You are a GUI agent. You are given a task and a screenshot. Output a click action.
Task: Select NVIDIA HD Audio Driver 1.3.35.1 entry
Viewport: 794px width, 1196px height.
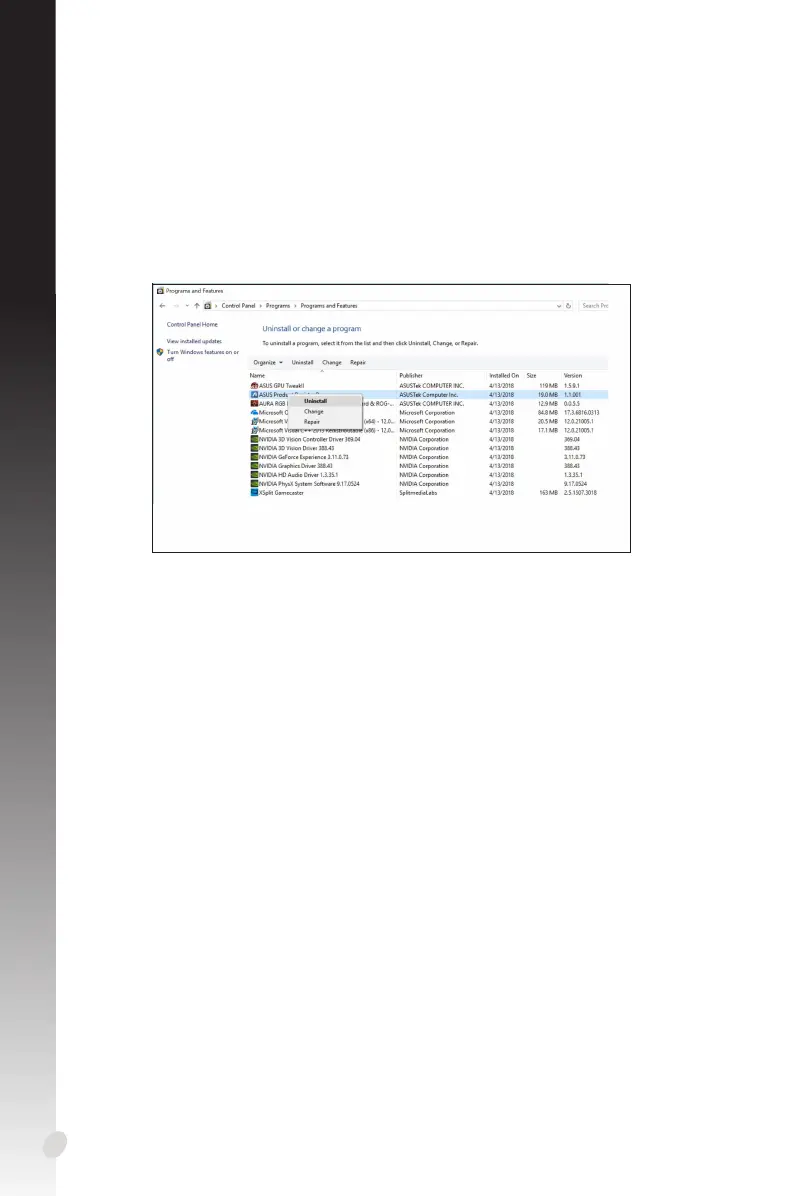[298, 475]
